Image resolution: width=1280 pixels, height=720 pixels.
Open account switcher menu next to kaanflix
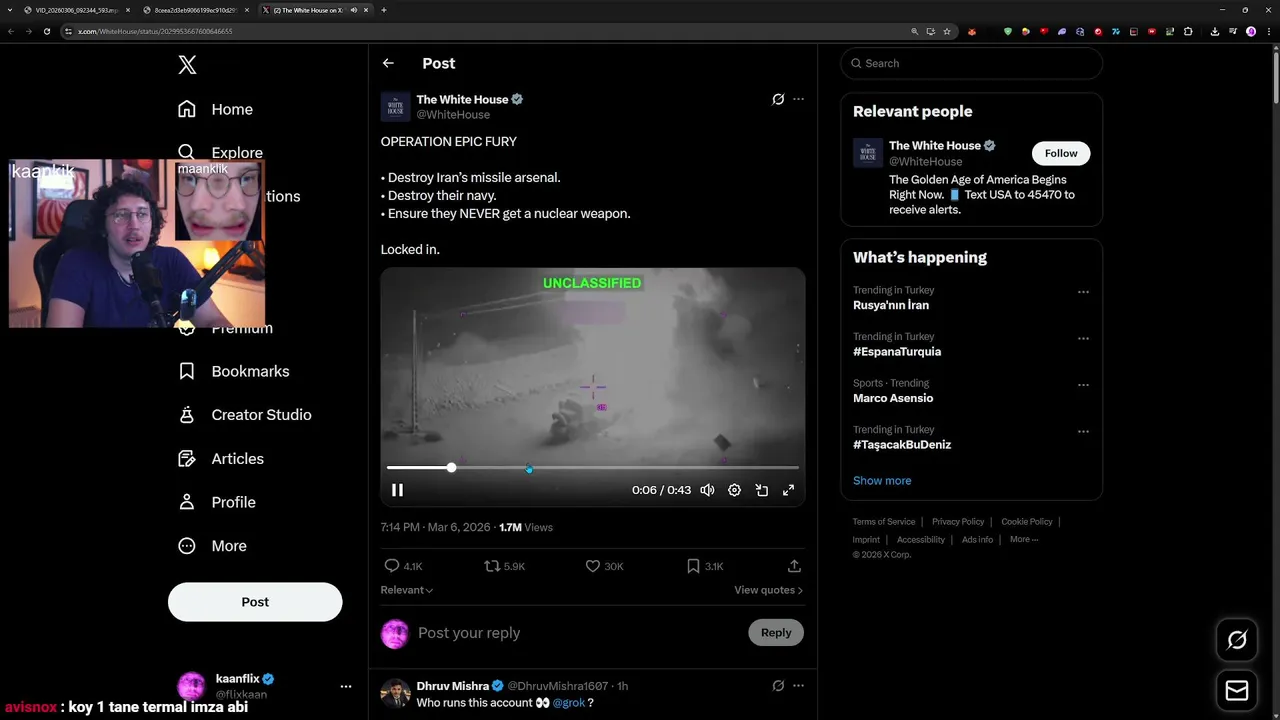click(x=346, y=687)
